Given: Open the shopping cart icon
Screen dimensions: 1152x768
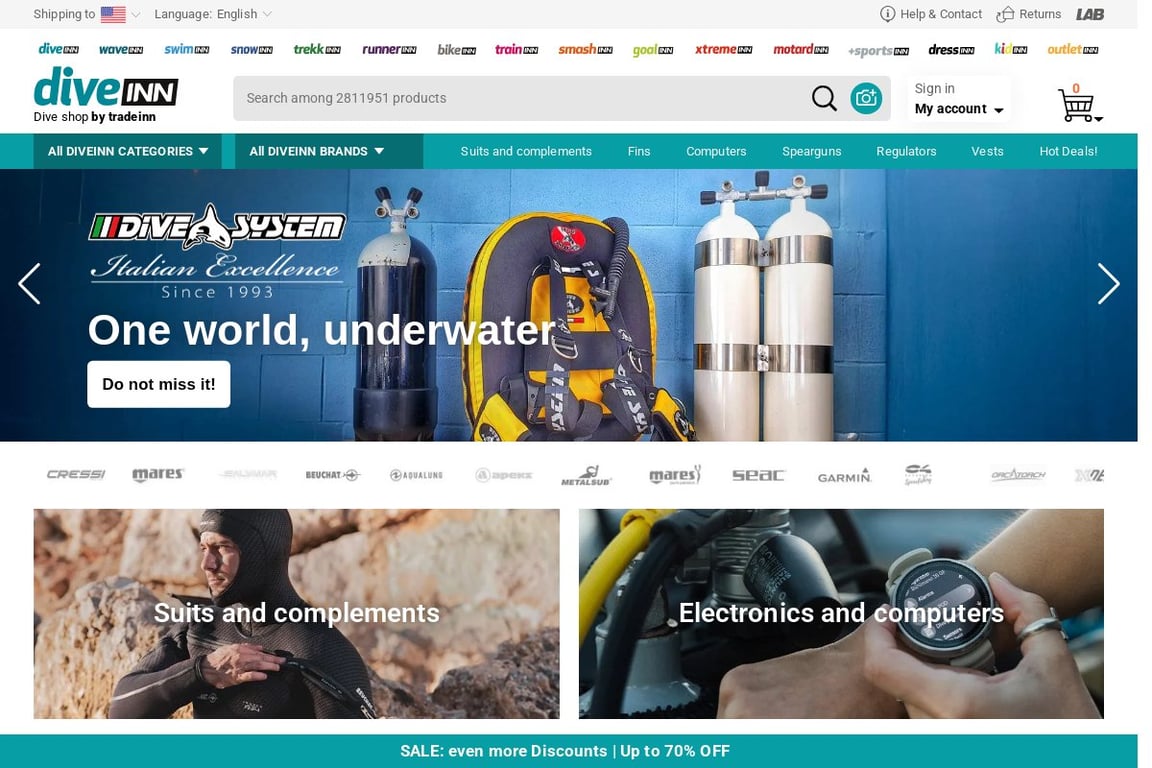Looking at the screenshot, I should point(1076,105).
